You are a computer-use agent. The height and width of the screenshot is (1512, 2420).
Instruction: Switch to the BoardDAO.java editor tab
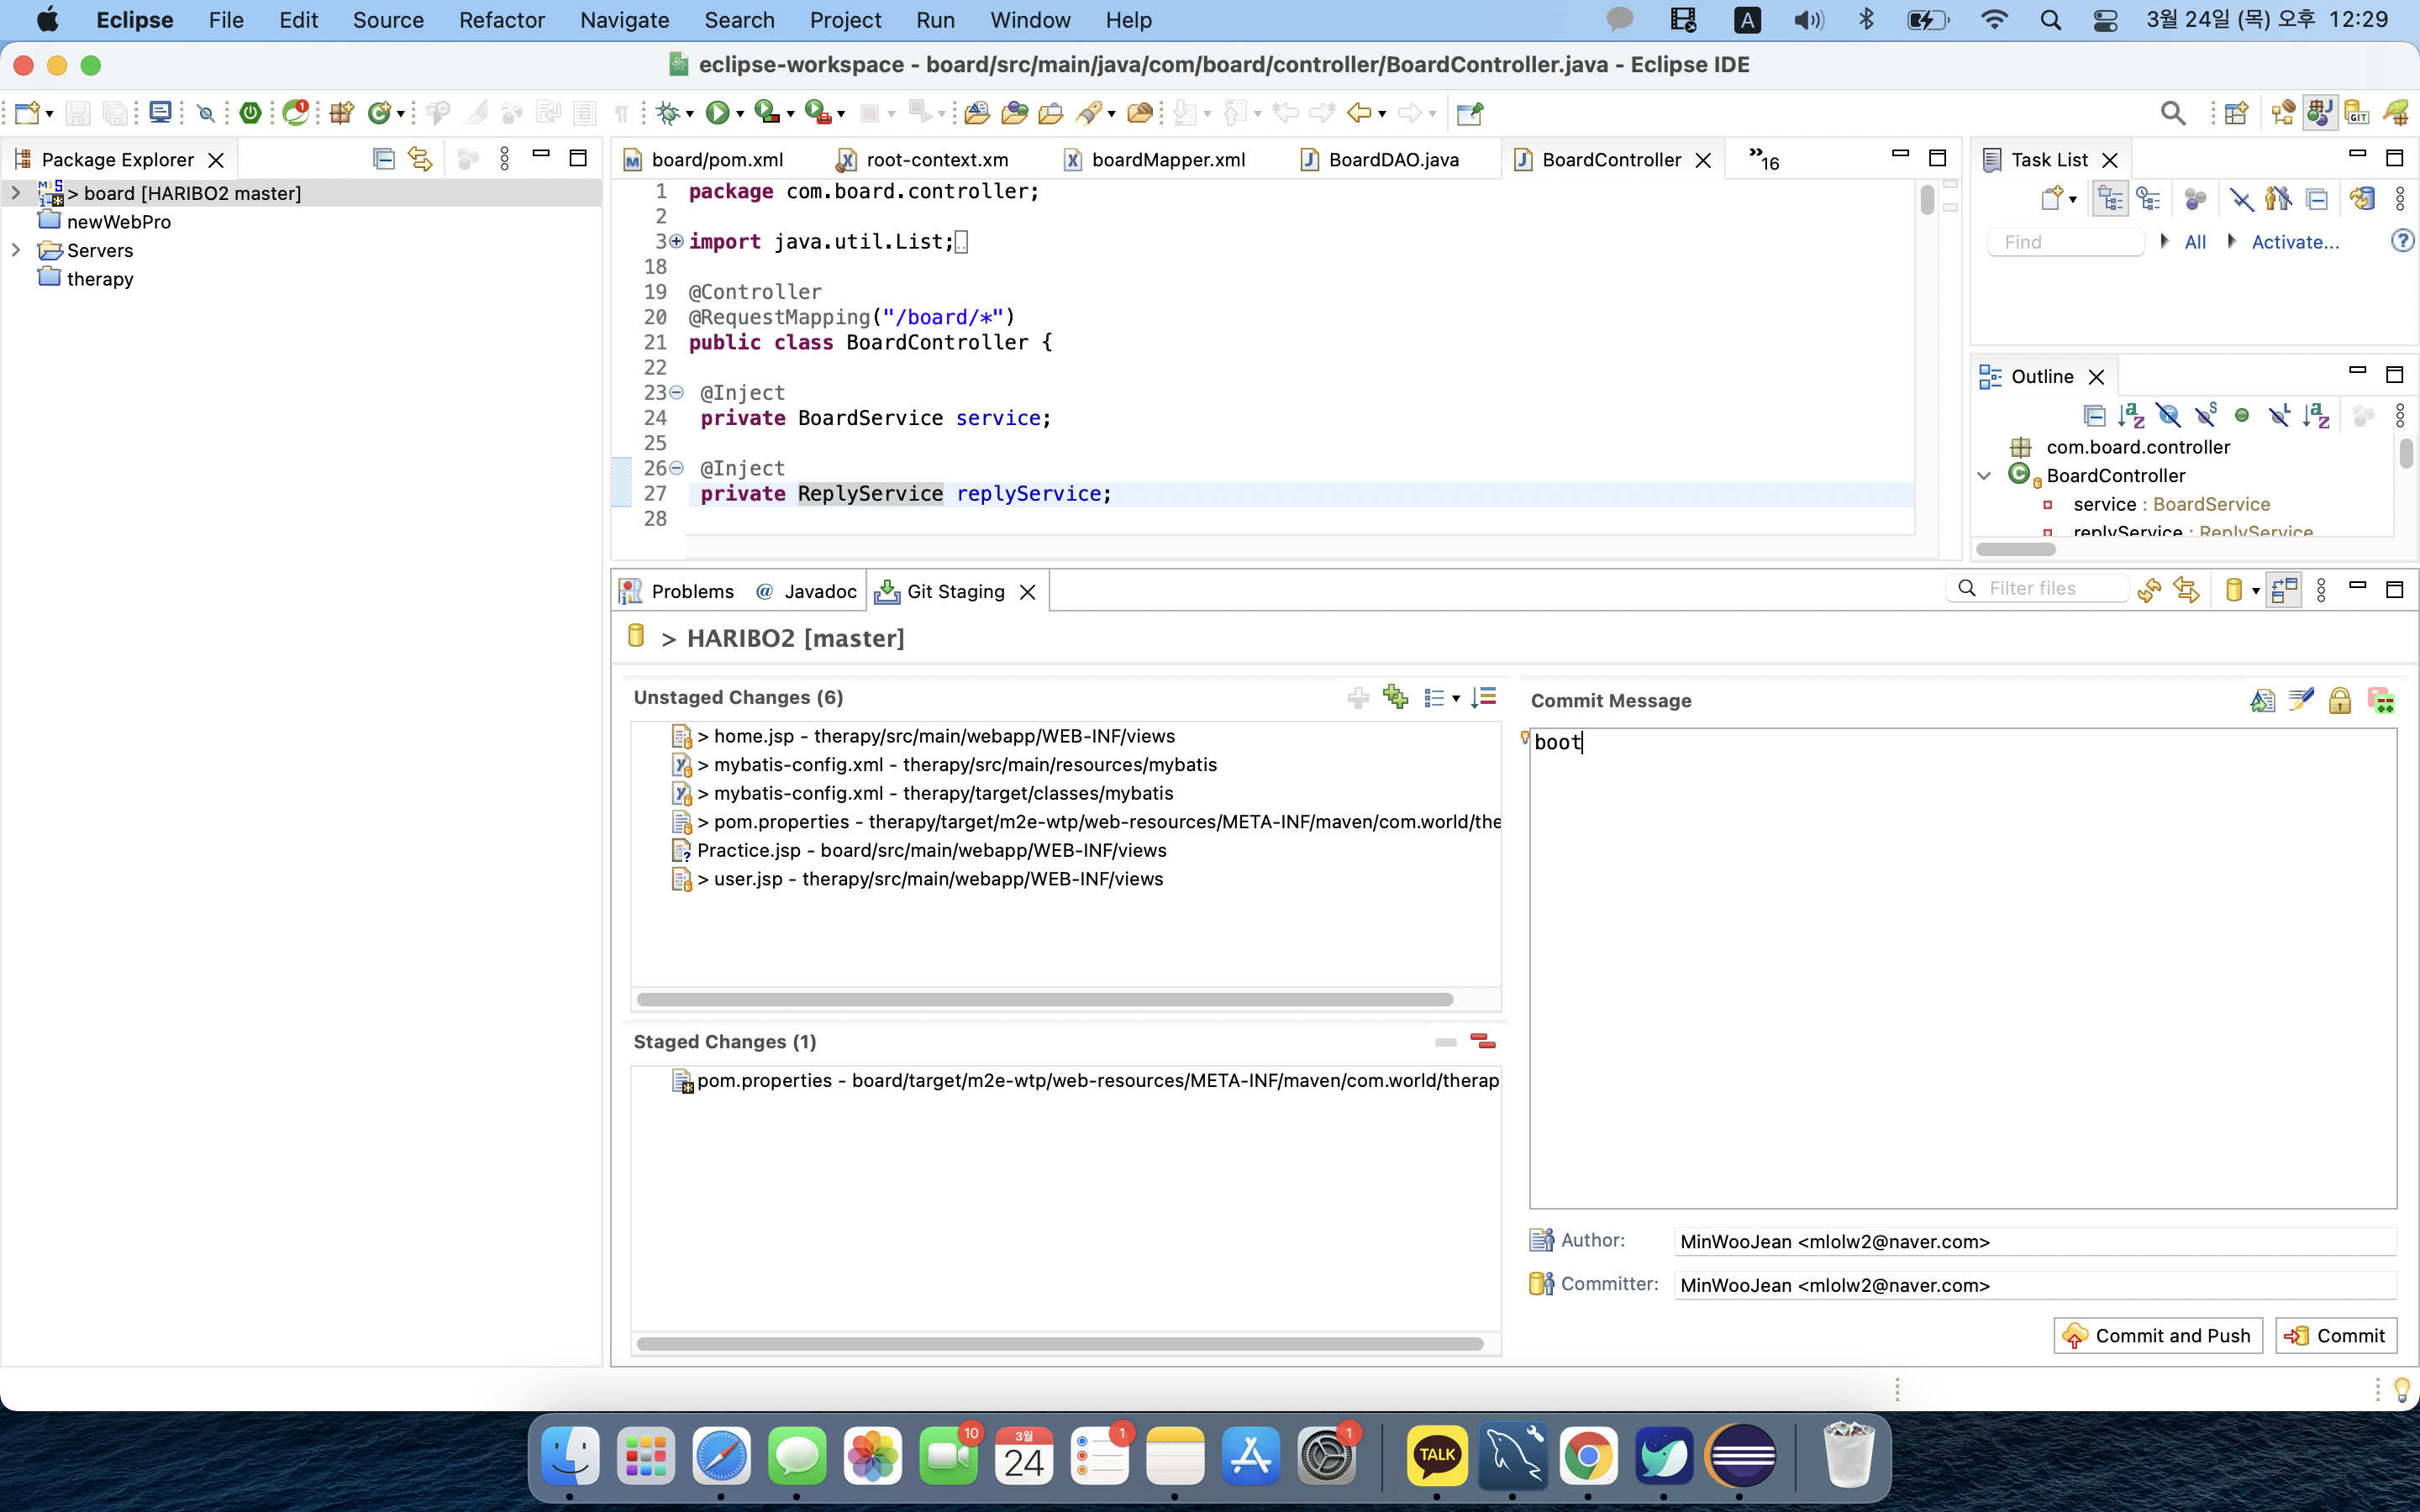coord(1392,160)
